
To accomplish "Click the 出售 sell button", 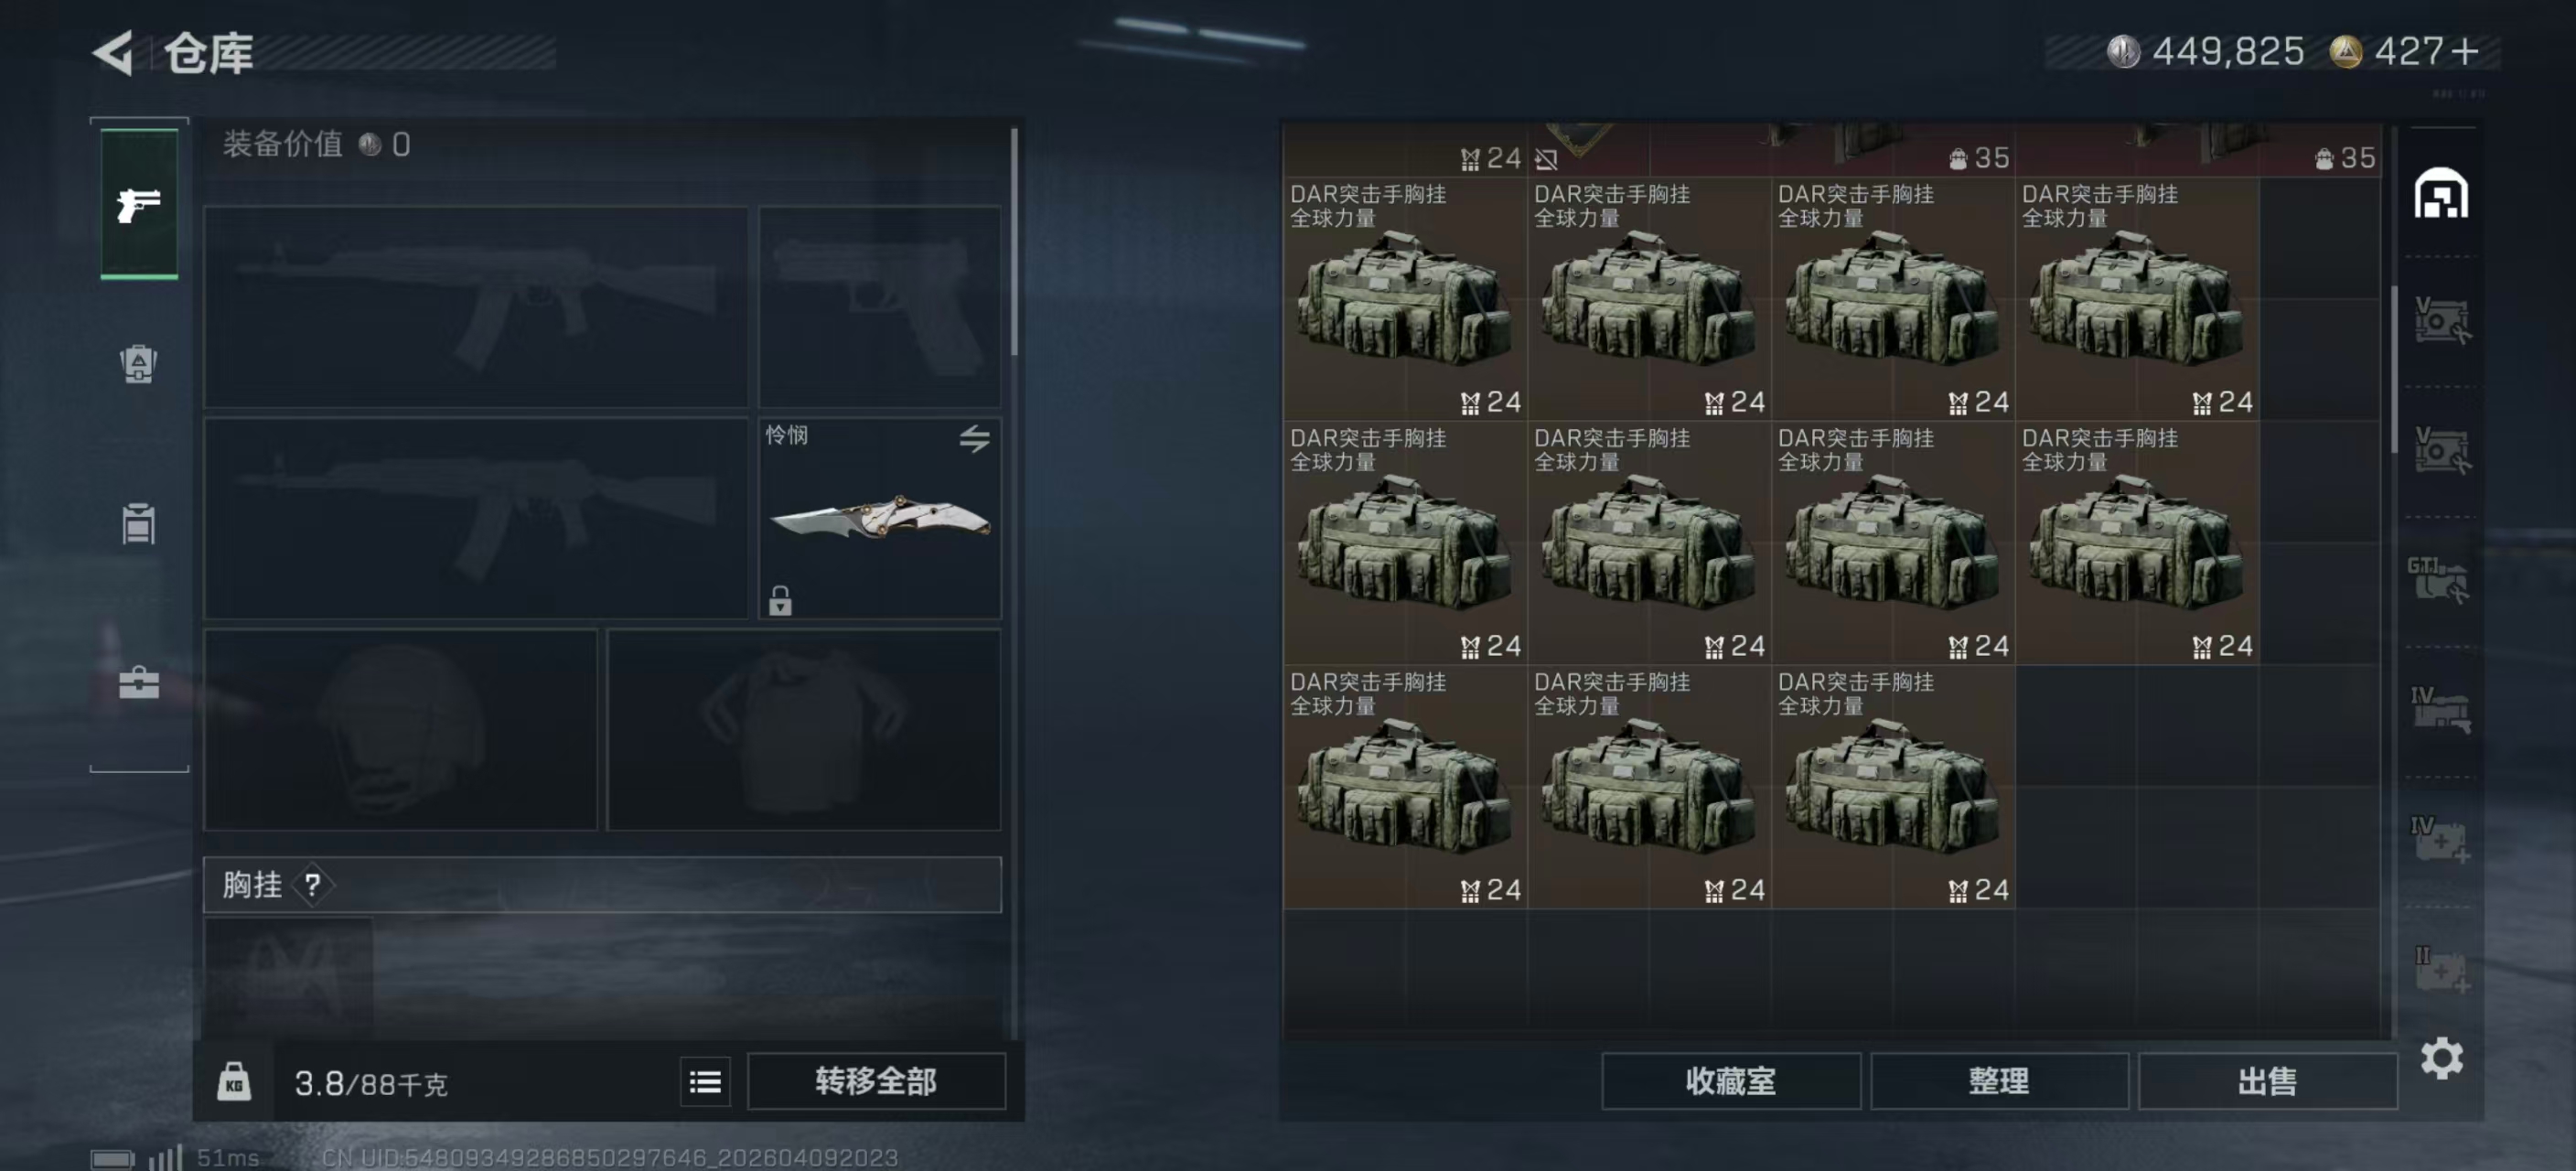I will [2267, 1081].
